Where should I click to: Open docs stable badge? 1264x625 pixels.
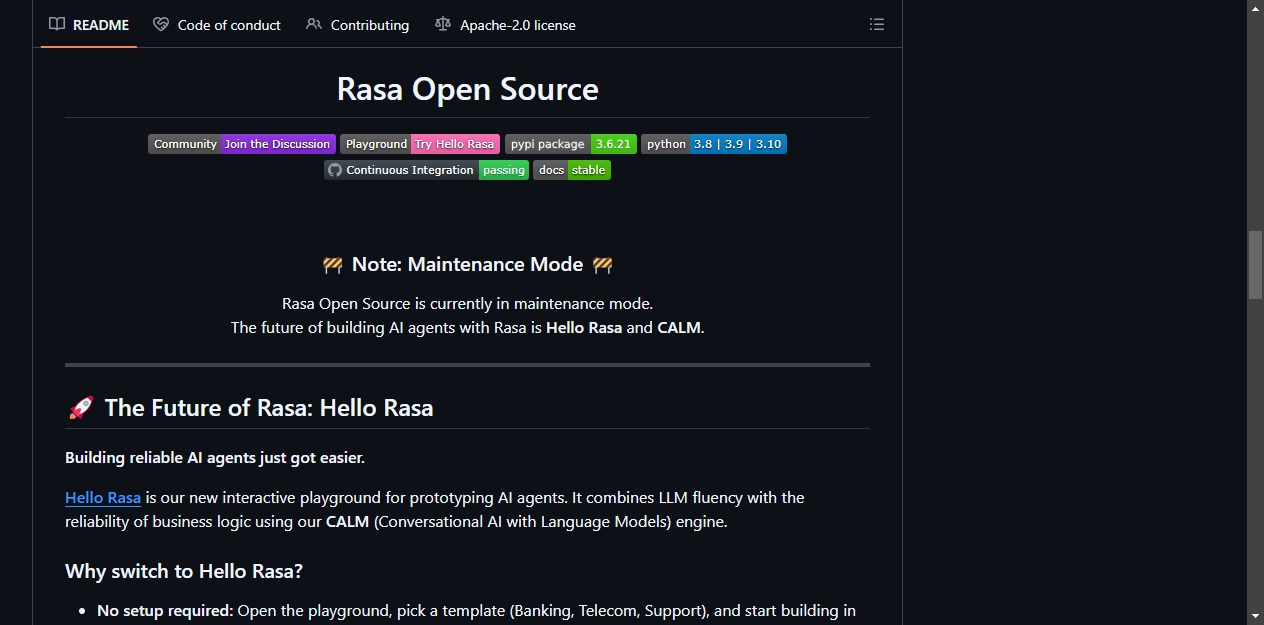click(x=572, y=170)
